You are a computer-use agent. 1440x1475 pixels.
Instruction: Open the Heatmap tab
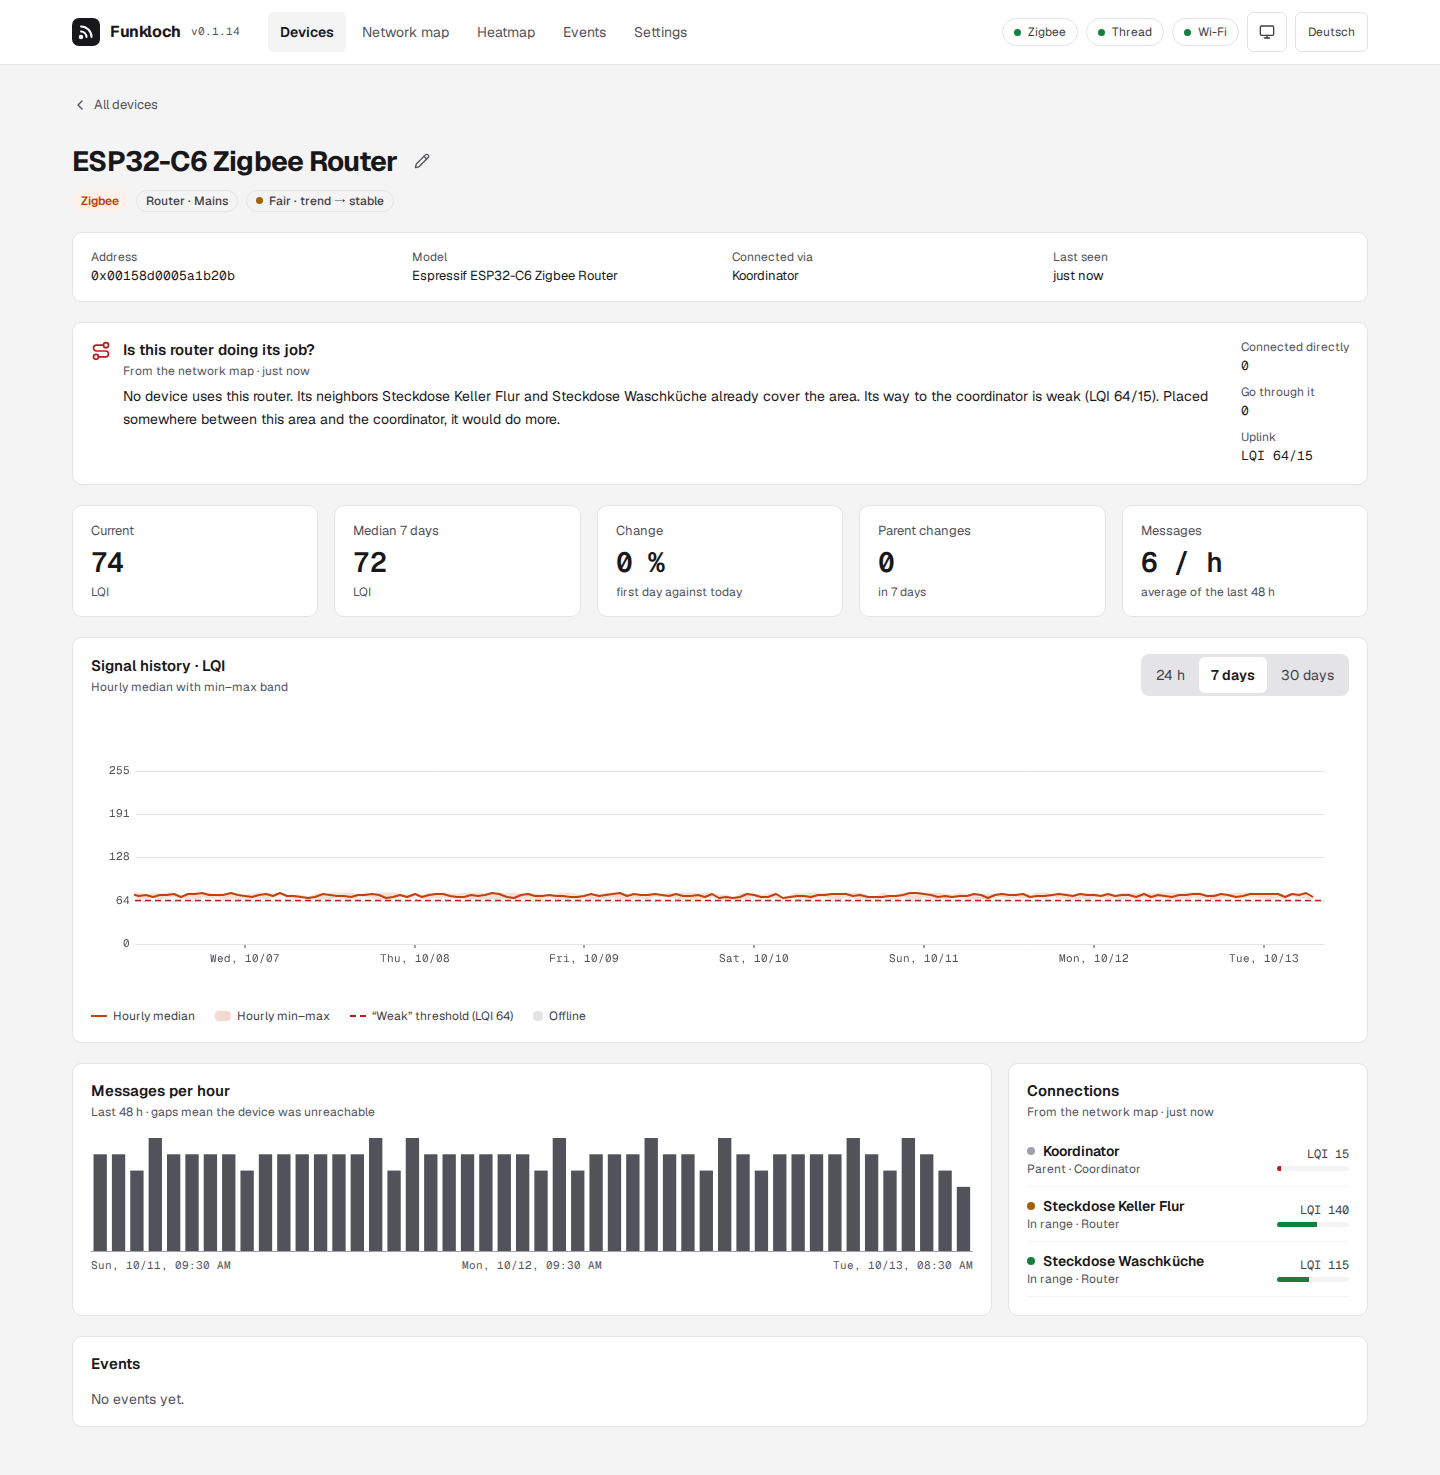point(506,32)
